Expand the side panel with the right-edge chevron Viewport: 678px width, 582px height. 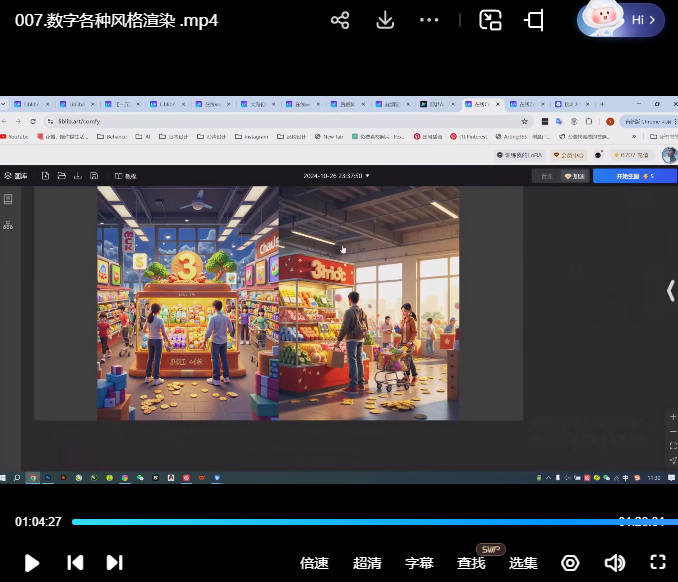(x=671, y=290)
